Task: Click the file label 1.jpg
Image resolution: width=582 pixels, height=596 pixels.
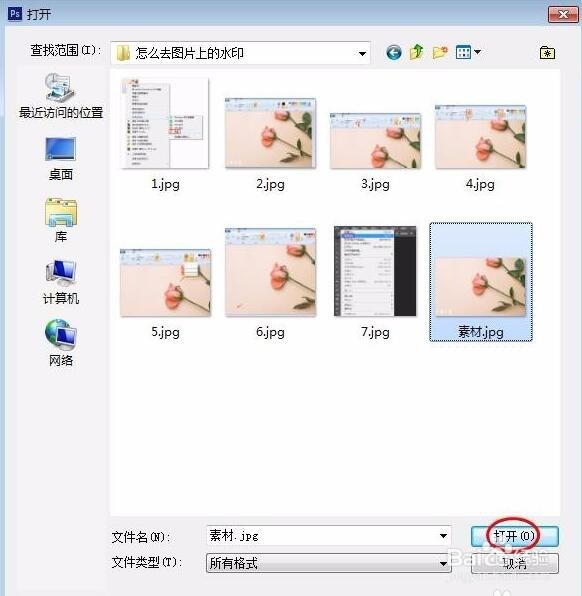Action: [165, 184]
